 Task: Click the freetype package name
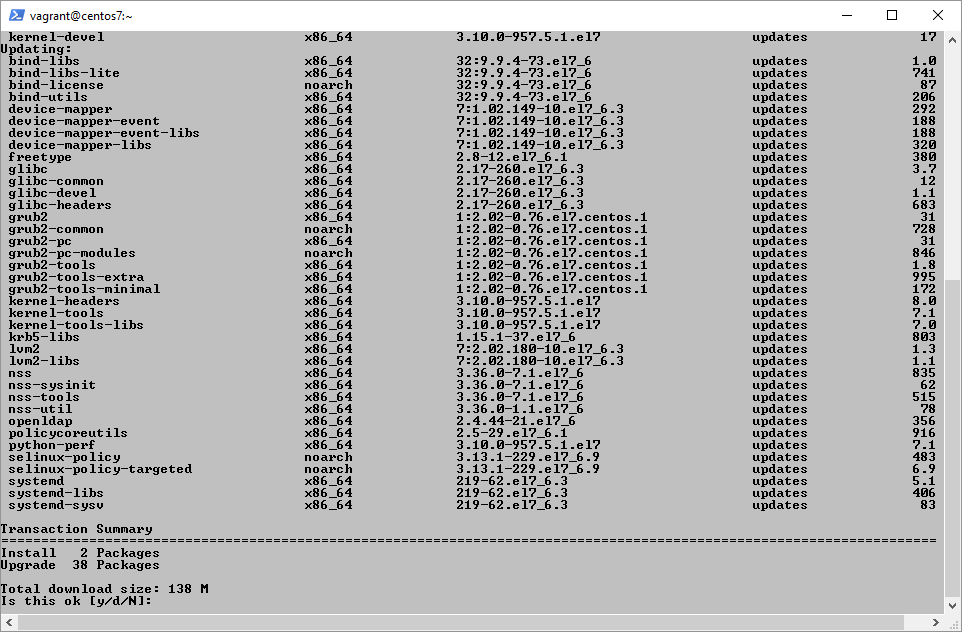40,157
